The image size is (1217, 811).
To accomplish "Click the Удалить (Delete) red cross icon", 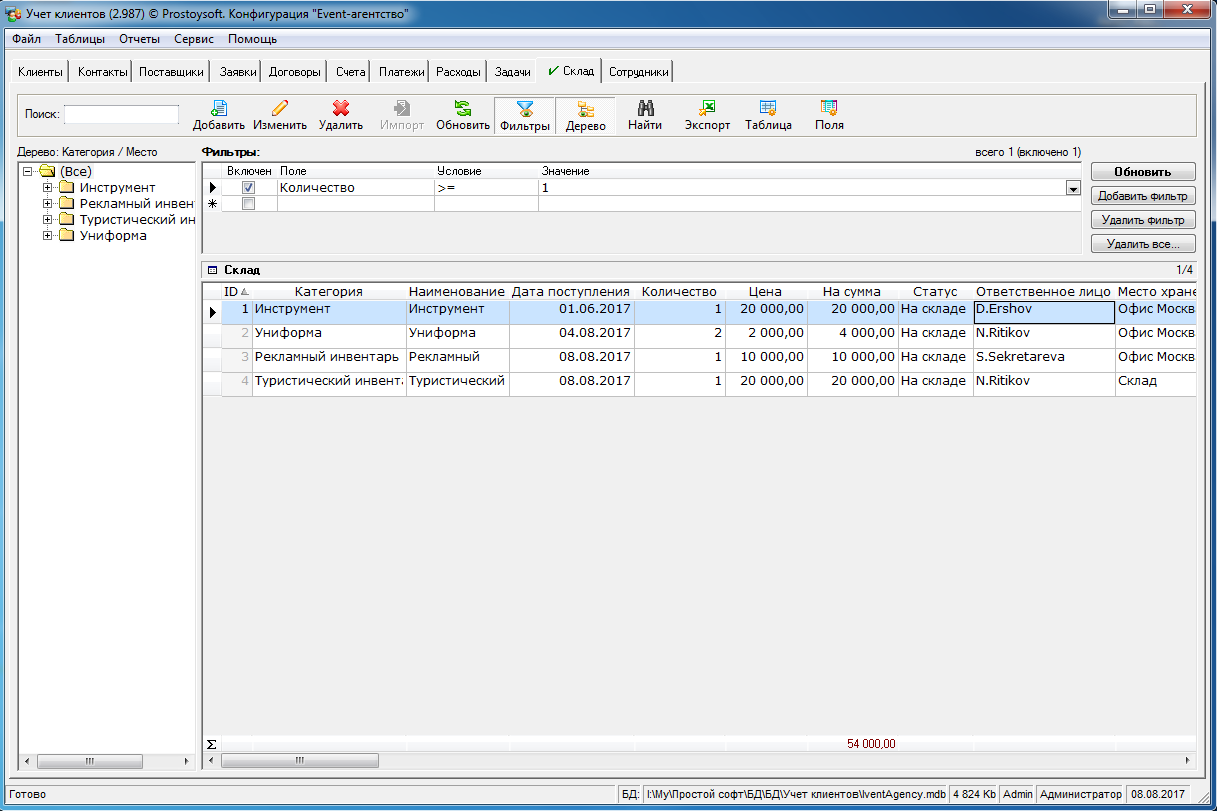I will (x=340, y=109).
